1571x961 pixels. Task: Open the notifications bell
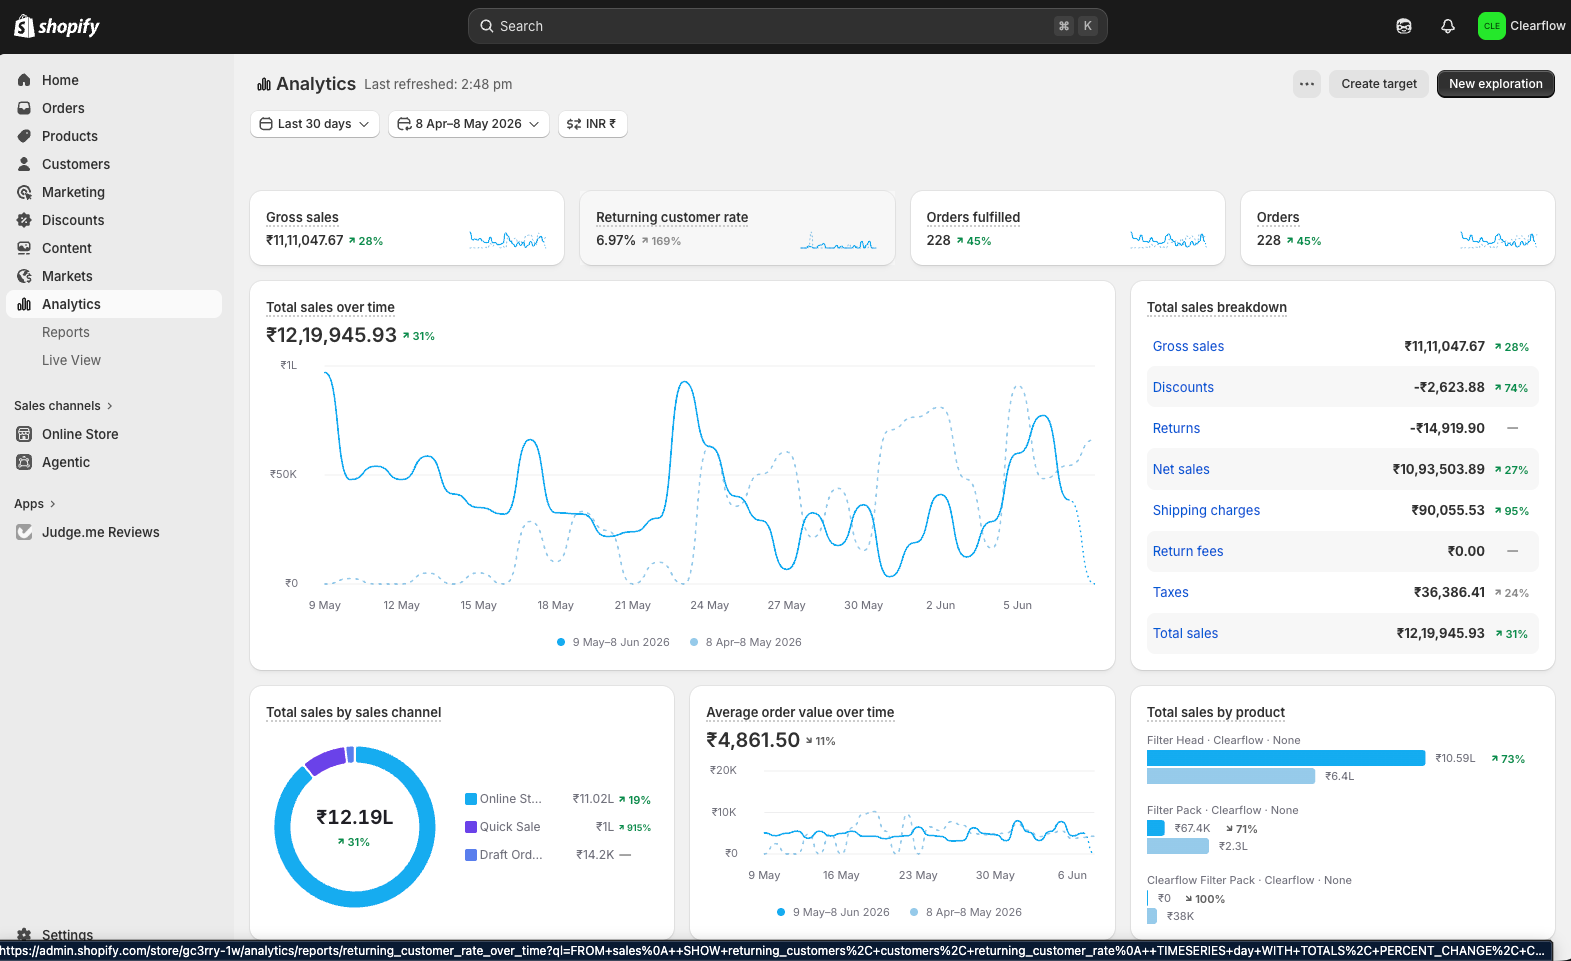point(1448,26)
